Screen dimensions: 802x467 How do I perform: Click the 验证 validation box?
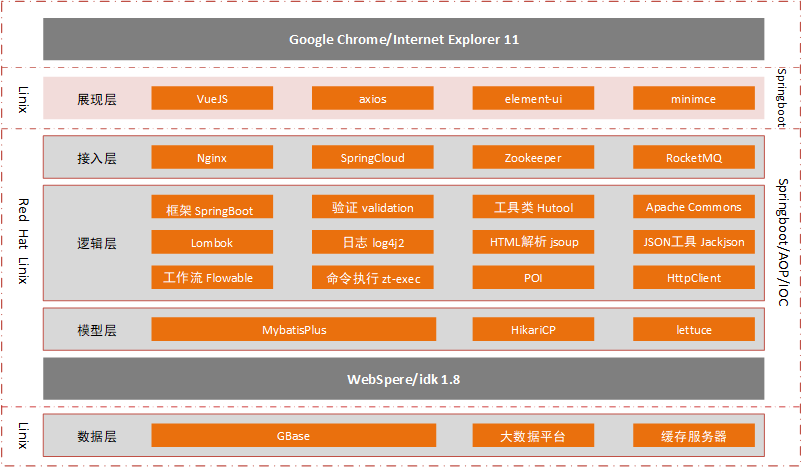pos(372,207)
